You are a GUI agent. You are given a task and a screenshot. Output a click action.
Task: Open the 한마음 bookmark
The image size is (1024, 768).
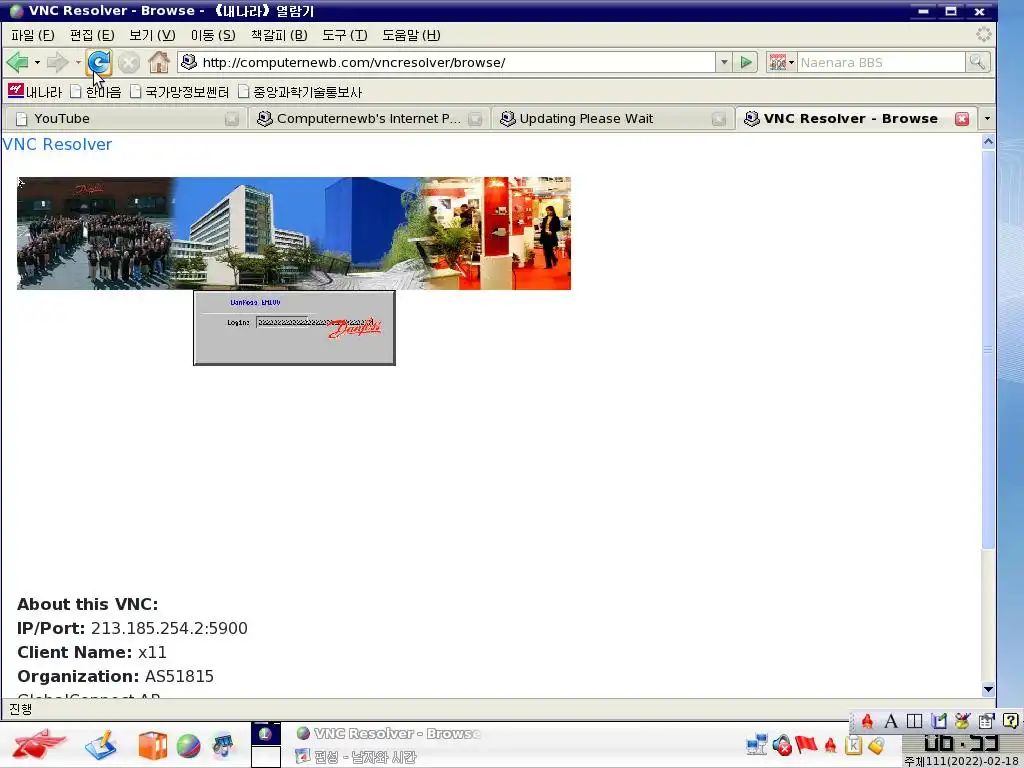point(95,92)
